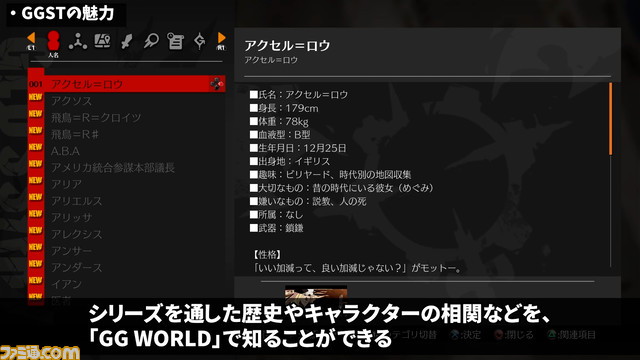640x360 pixels.
Task: Open the scroll with clock category icon
Action: click(175, 41)
